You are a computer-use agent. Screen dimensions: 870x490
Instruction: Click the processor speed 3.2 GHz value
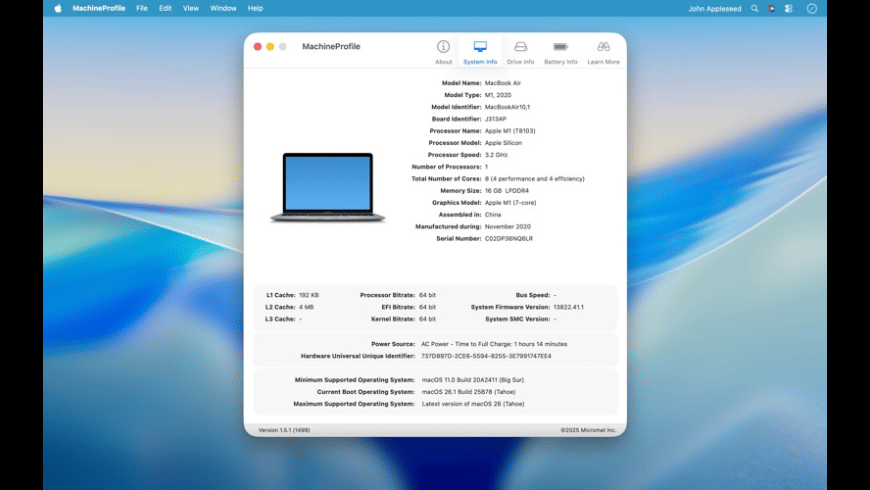(496, 155)
